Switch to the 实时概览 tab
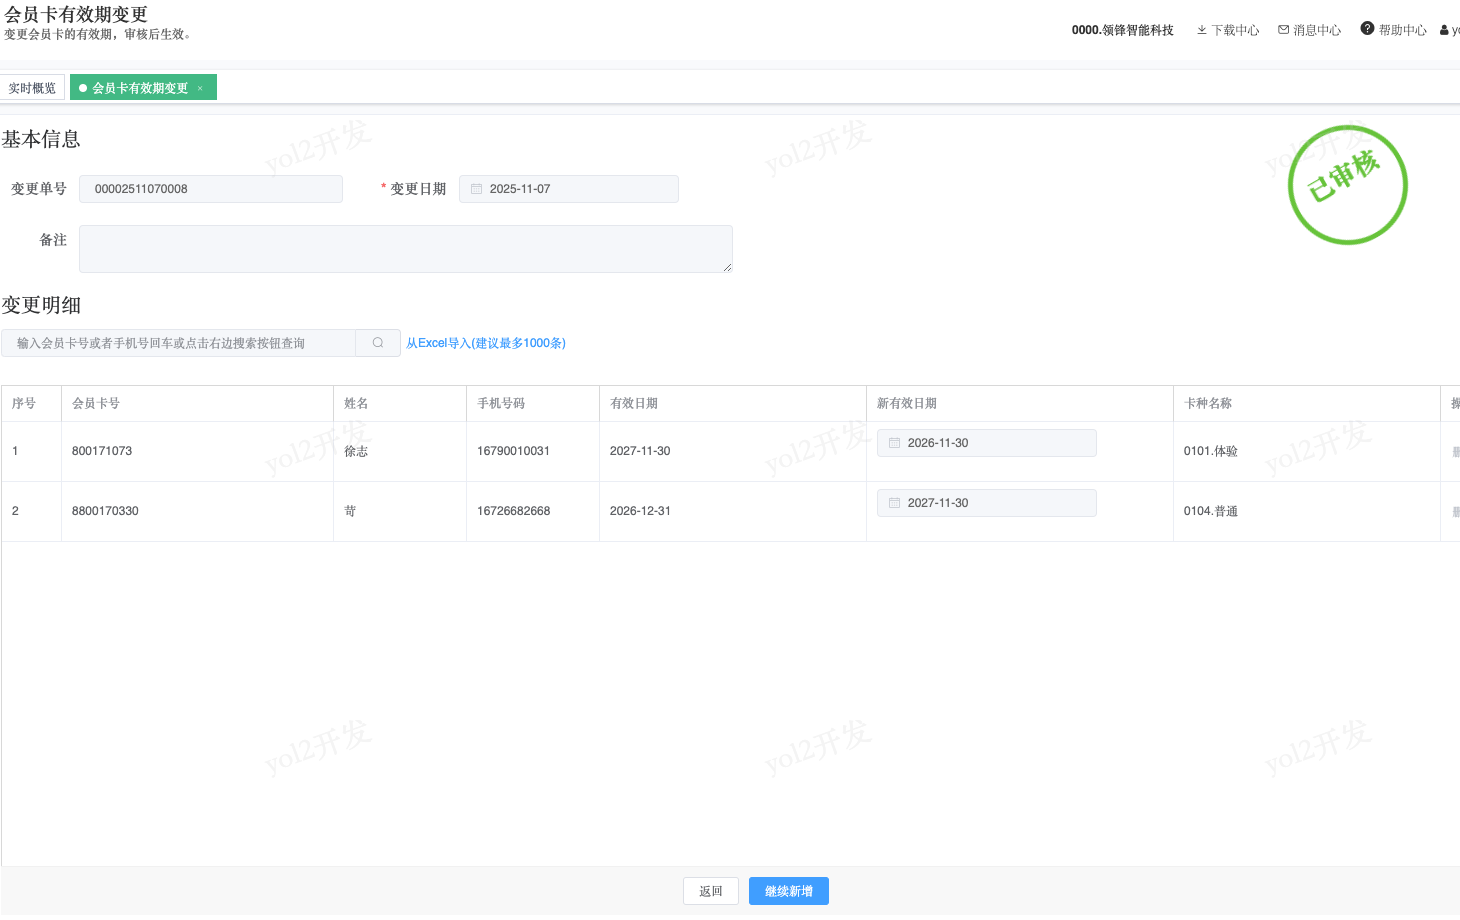This screenshot has width=1460, height=920. coord(32,88)
